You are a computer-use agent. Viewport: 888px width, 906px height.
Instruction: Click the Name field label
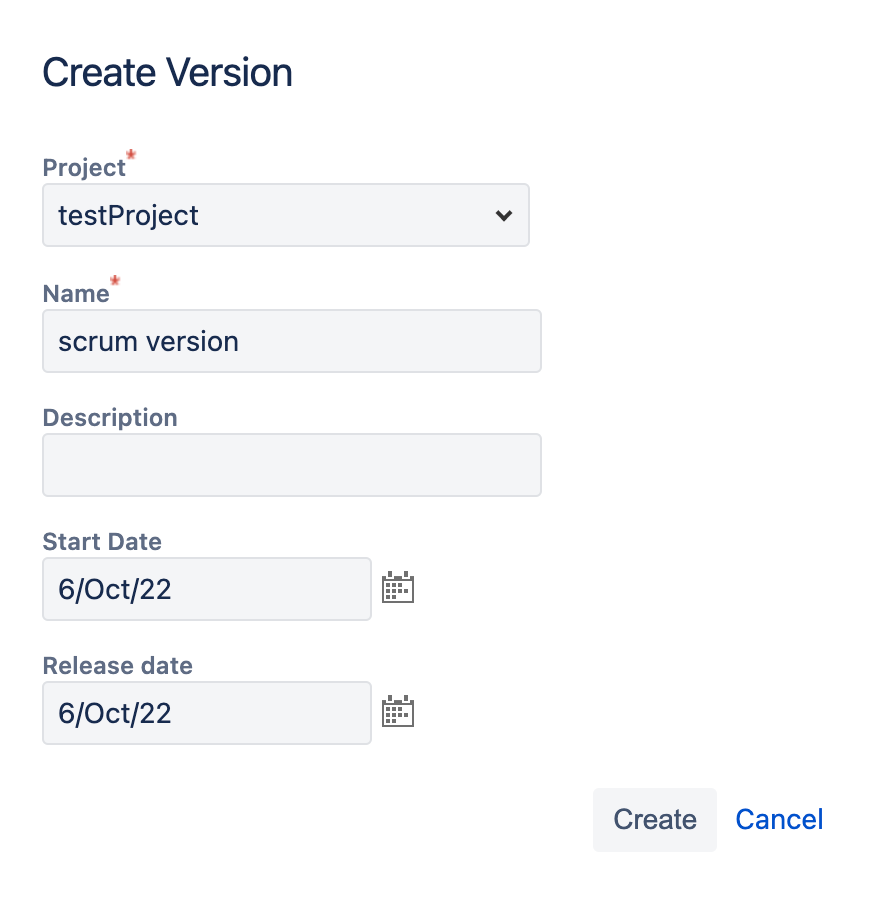[76, 294]
